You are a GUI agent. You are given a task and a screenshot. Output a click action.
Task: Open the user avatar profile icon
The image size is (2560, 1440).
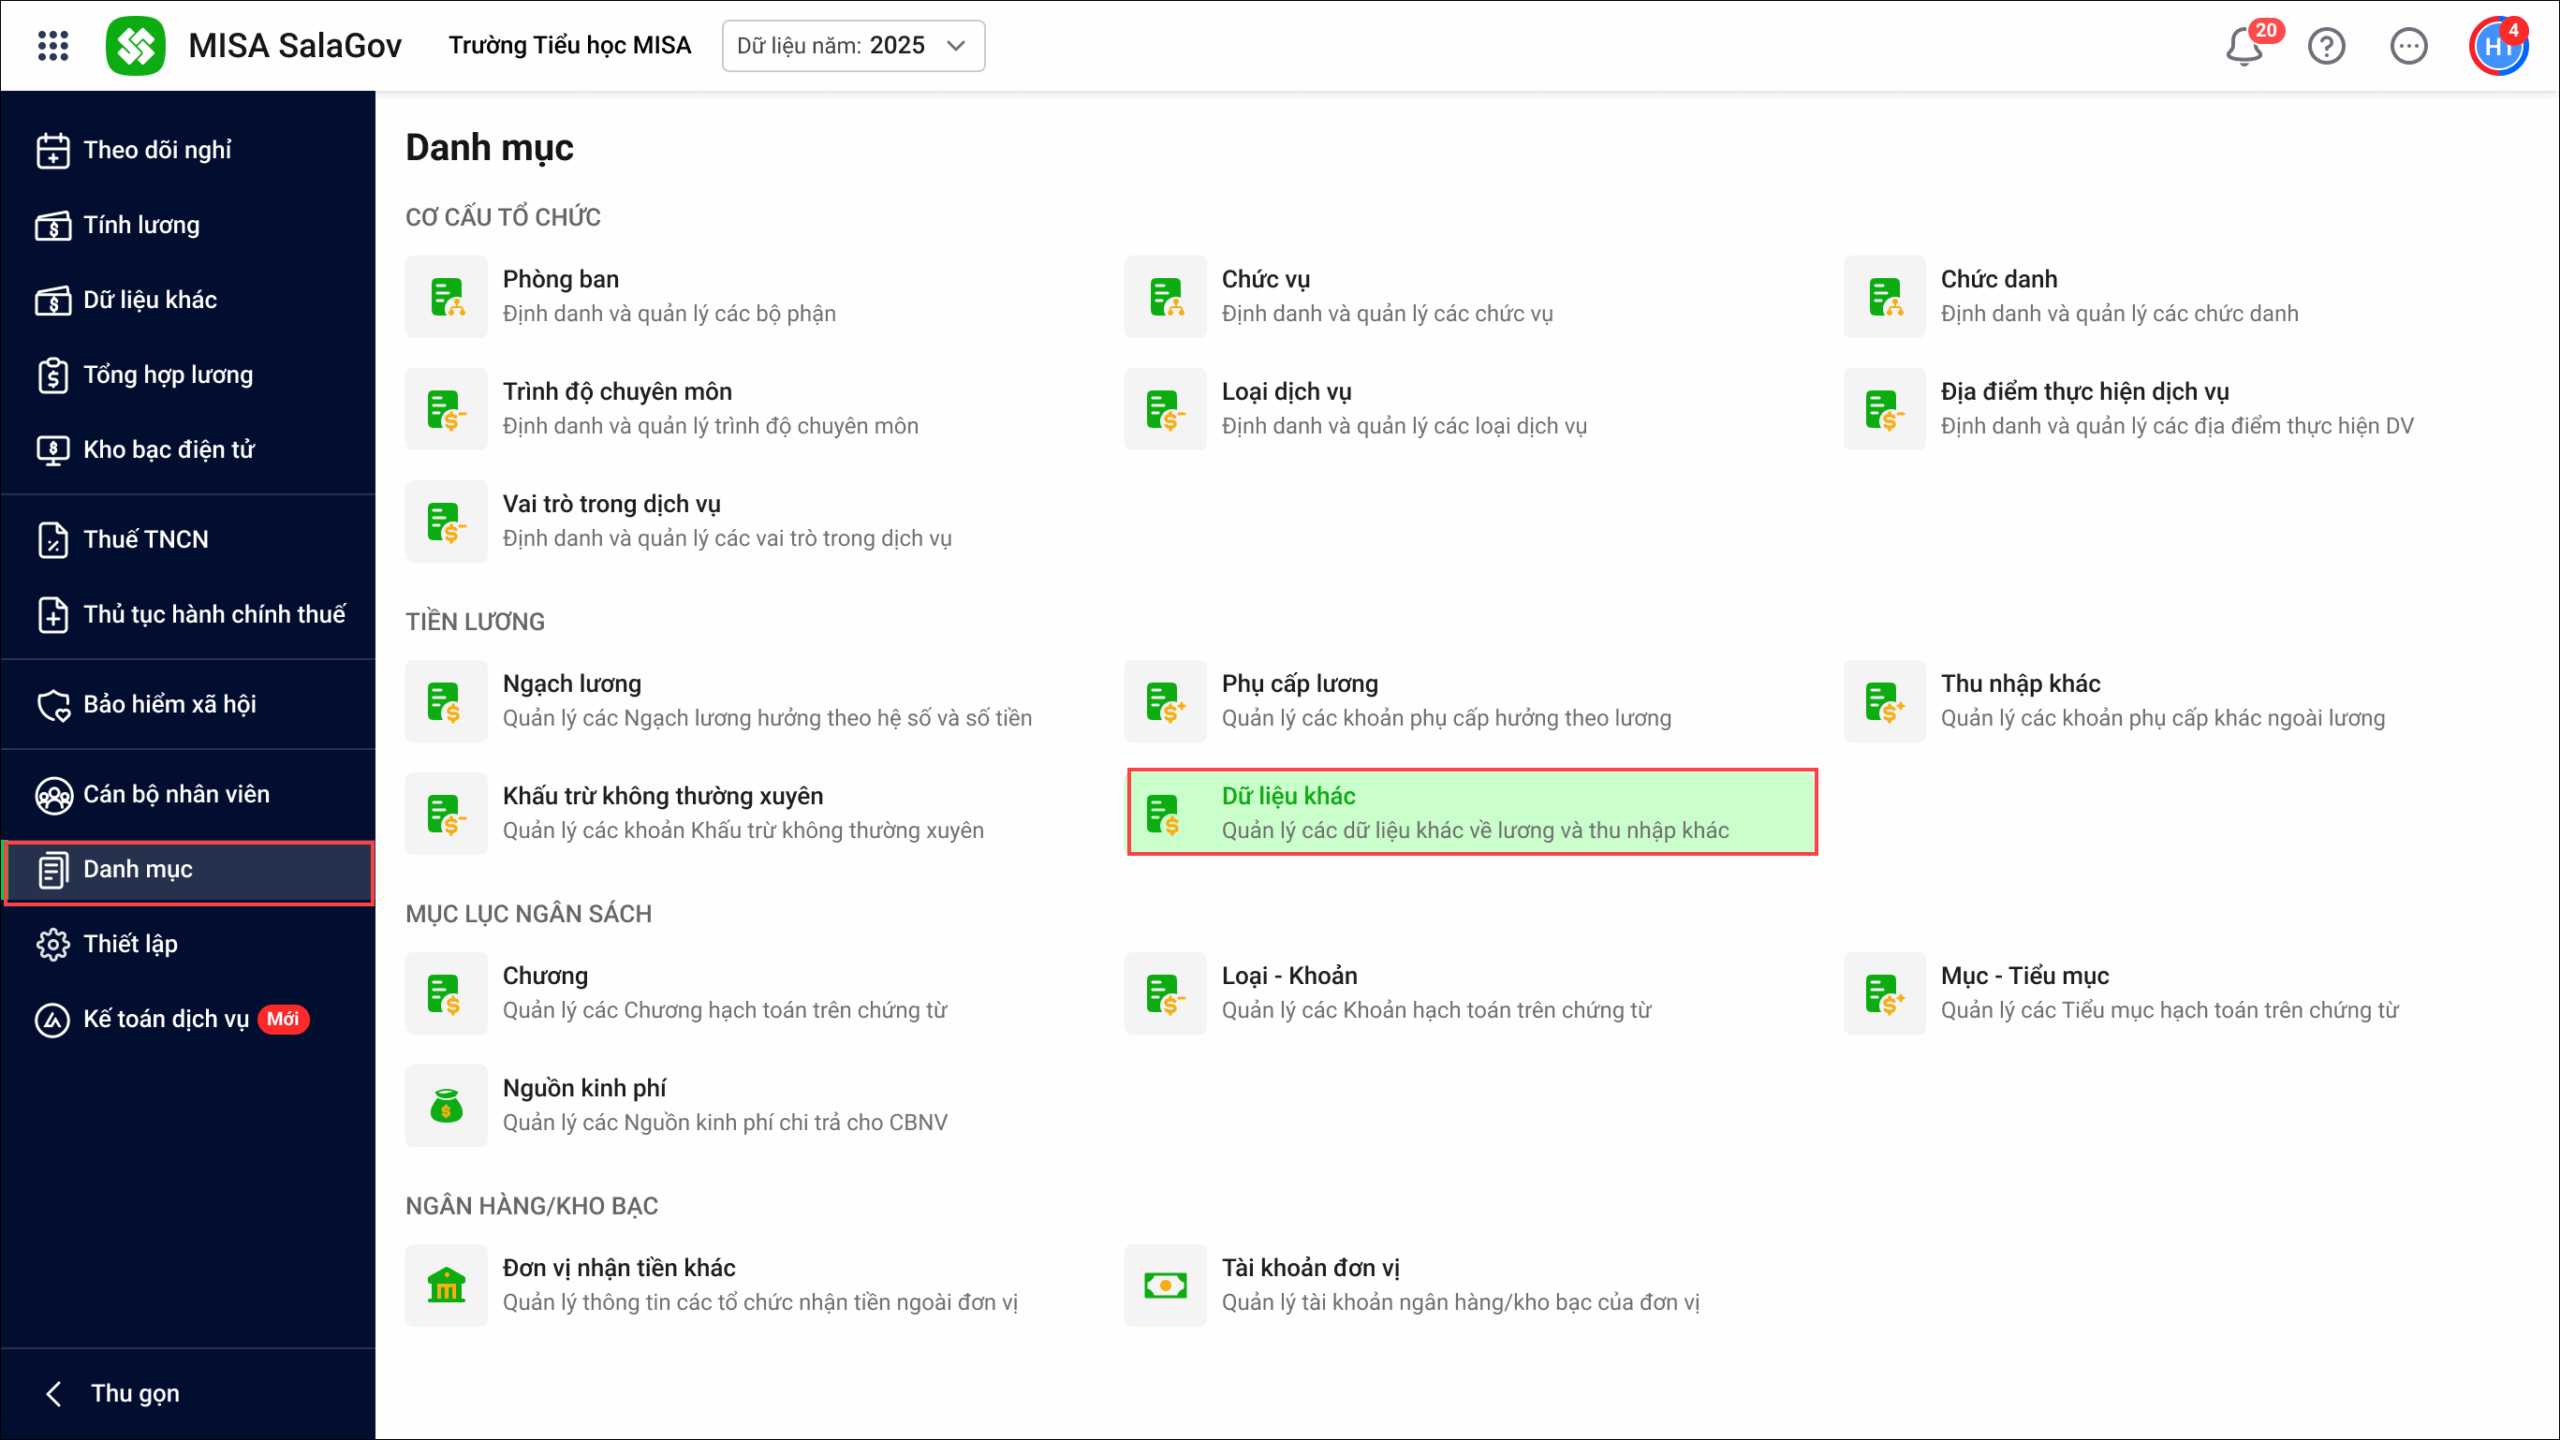tap(2497, 46)
